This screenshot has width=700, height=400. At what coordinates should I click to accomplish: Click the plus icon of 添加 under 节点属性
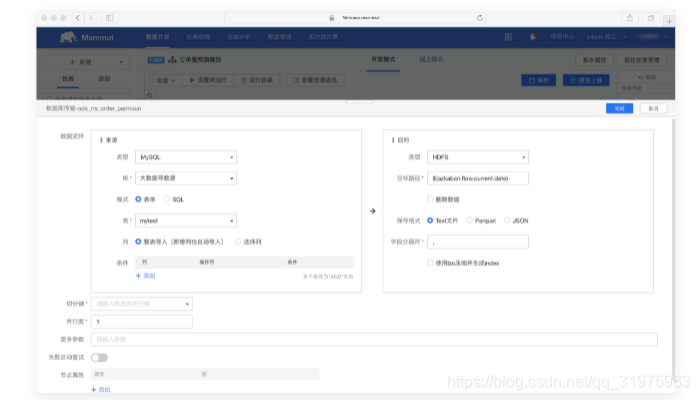(x=94, y=390)
